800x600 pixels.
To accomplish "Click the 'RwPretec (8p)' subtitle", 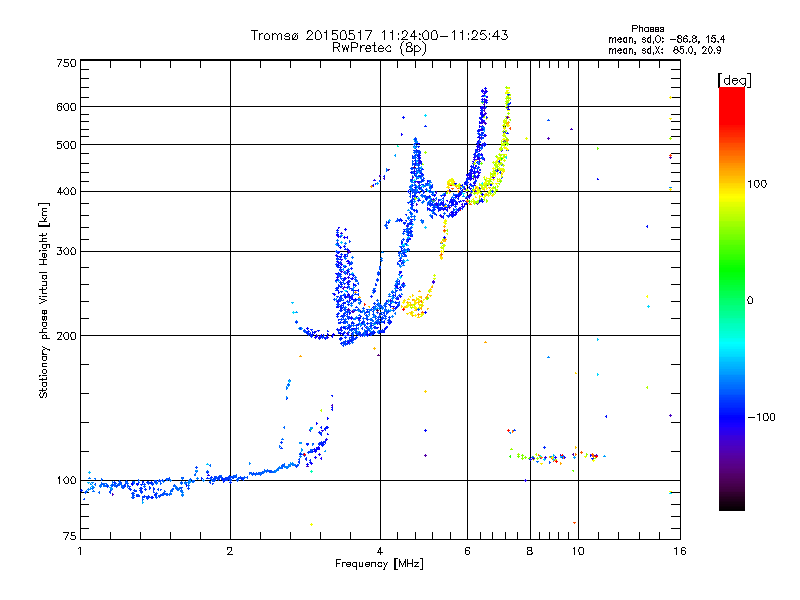I will (x=379, y=48).
